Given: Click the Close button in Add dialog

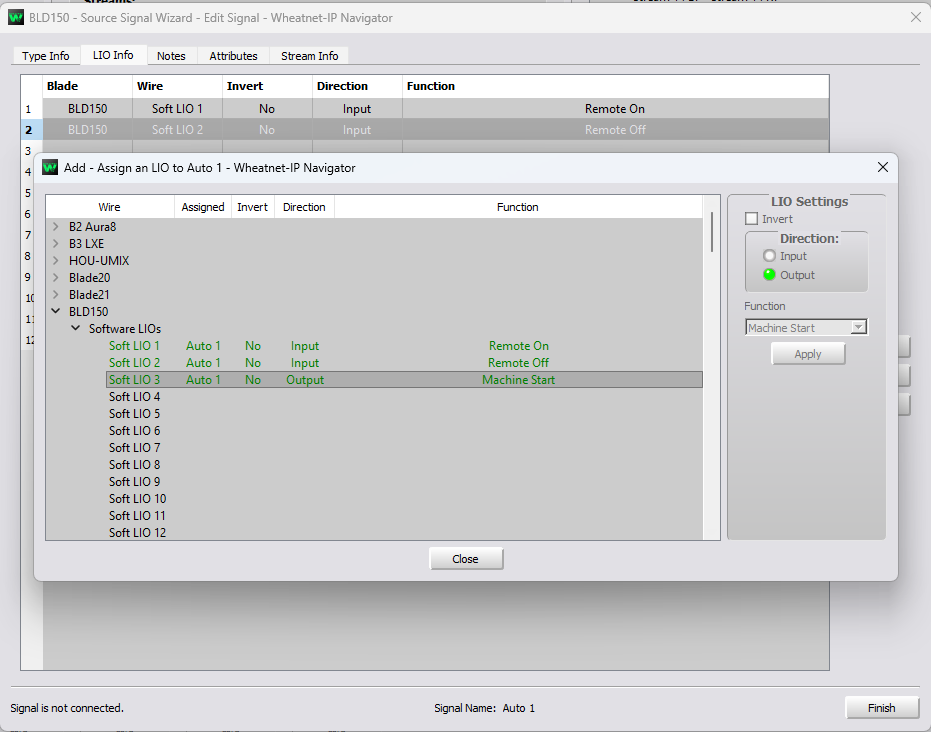Looking at the screenshot, I should [466, 559].
